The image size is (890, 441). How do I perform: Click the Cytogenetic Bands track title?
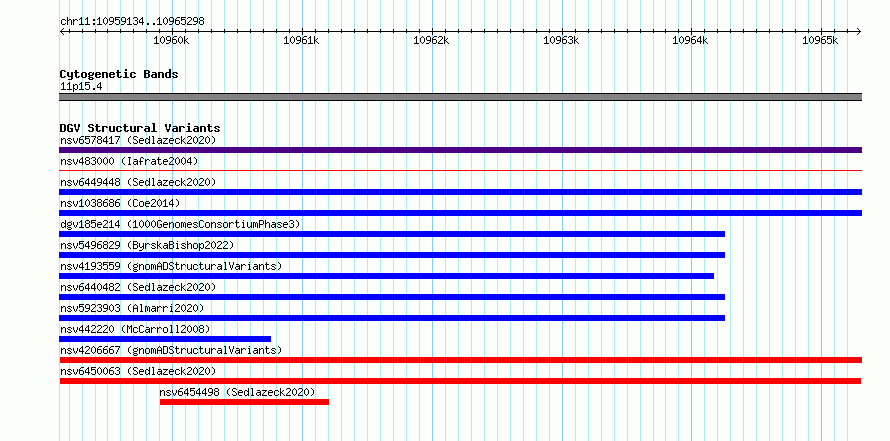[x=119, y=74]
